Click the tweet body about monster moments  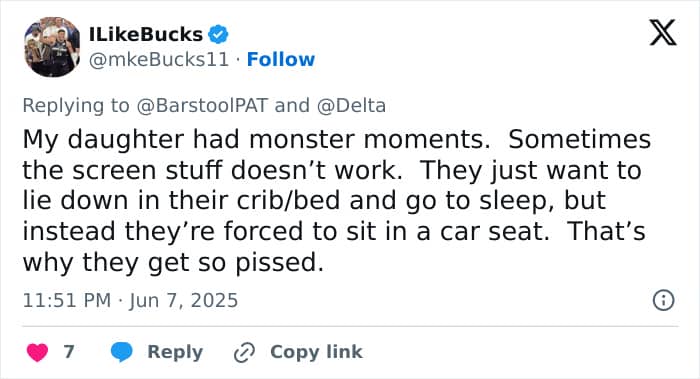coord(337,200)
